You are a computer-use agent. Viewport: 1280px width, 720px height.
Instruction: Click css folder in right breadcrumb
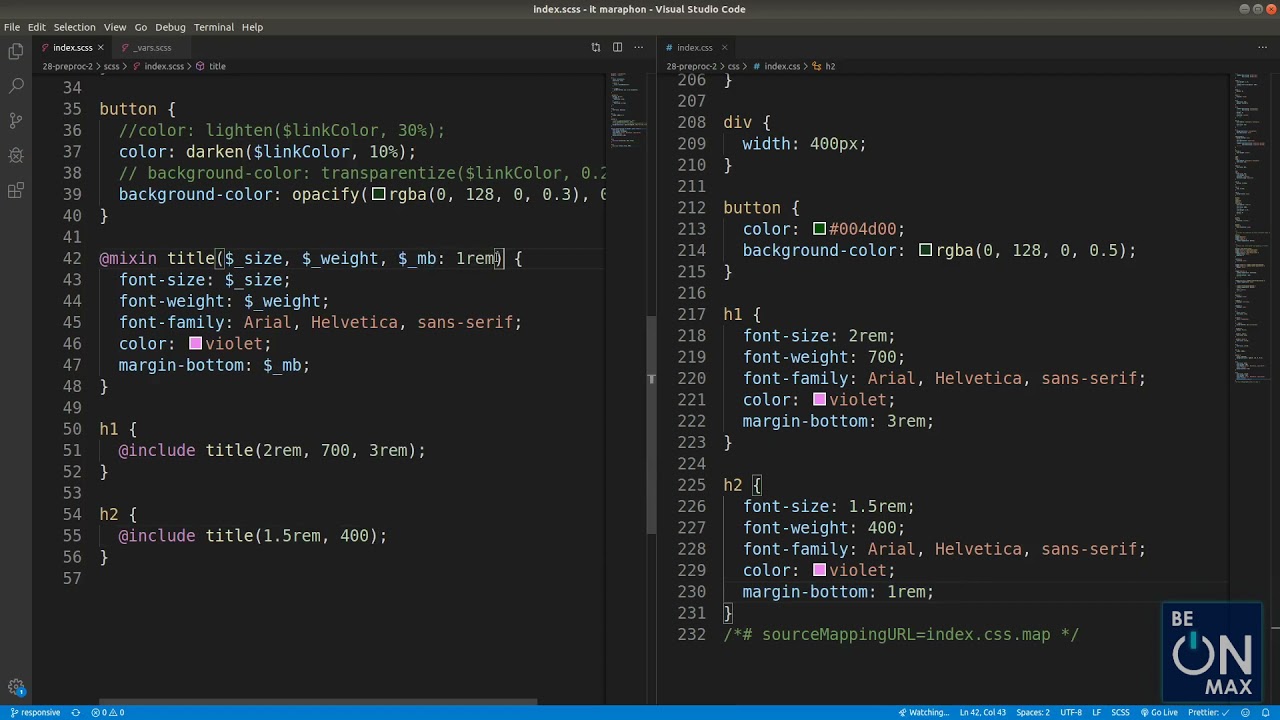[x=733, y=66]
